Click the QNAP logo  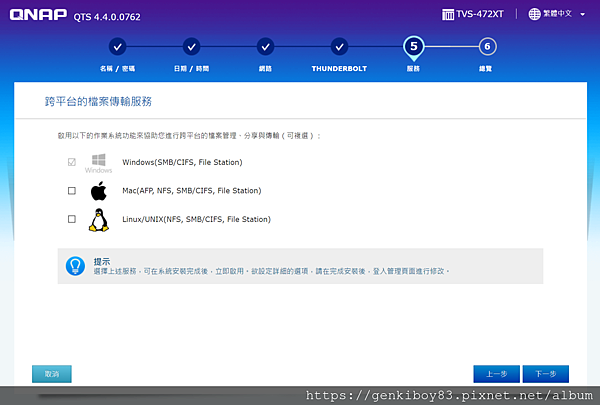tap(38, 15)
